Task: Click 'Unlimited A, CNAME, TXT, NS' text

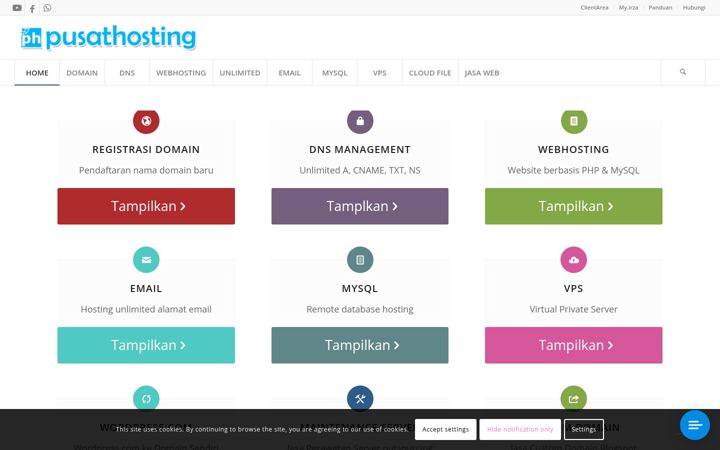Action: coord(360,170)
